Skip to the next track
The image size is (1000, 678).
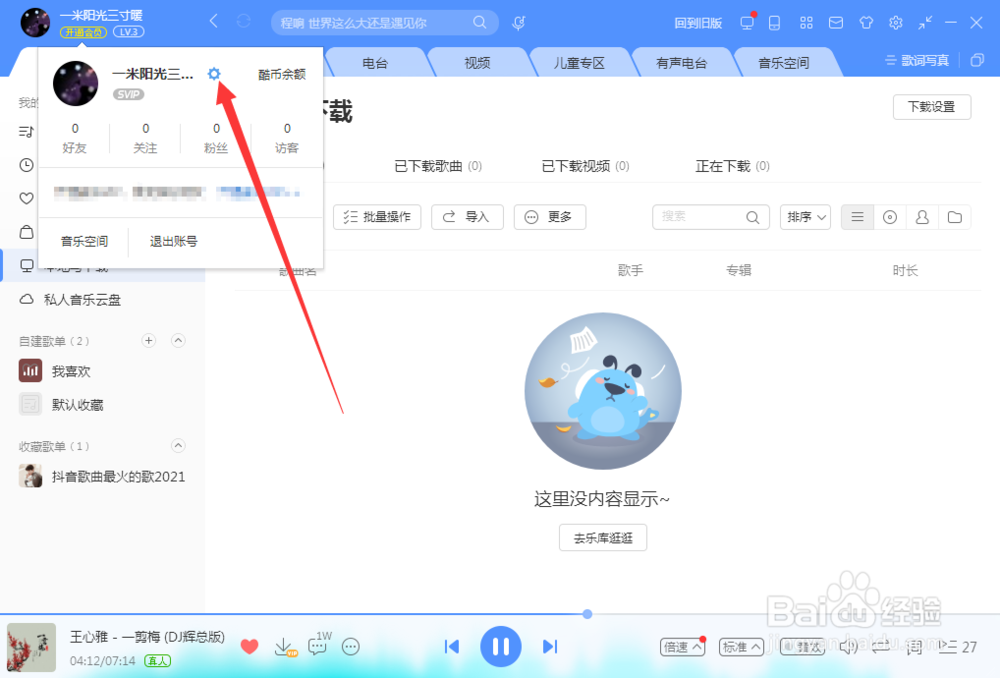point(550,647)
